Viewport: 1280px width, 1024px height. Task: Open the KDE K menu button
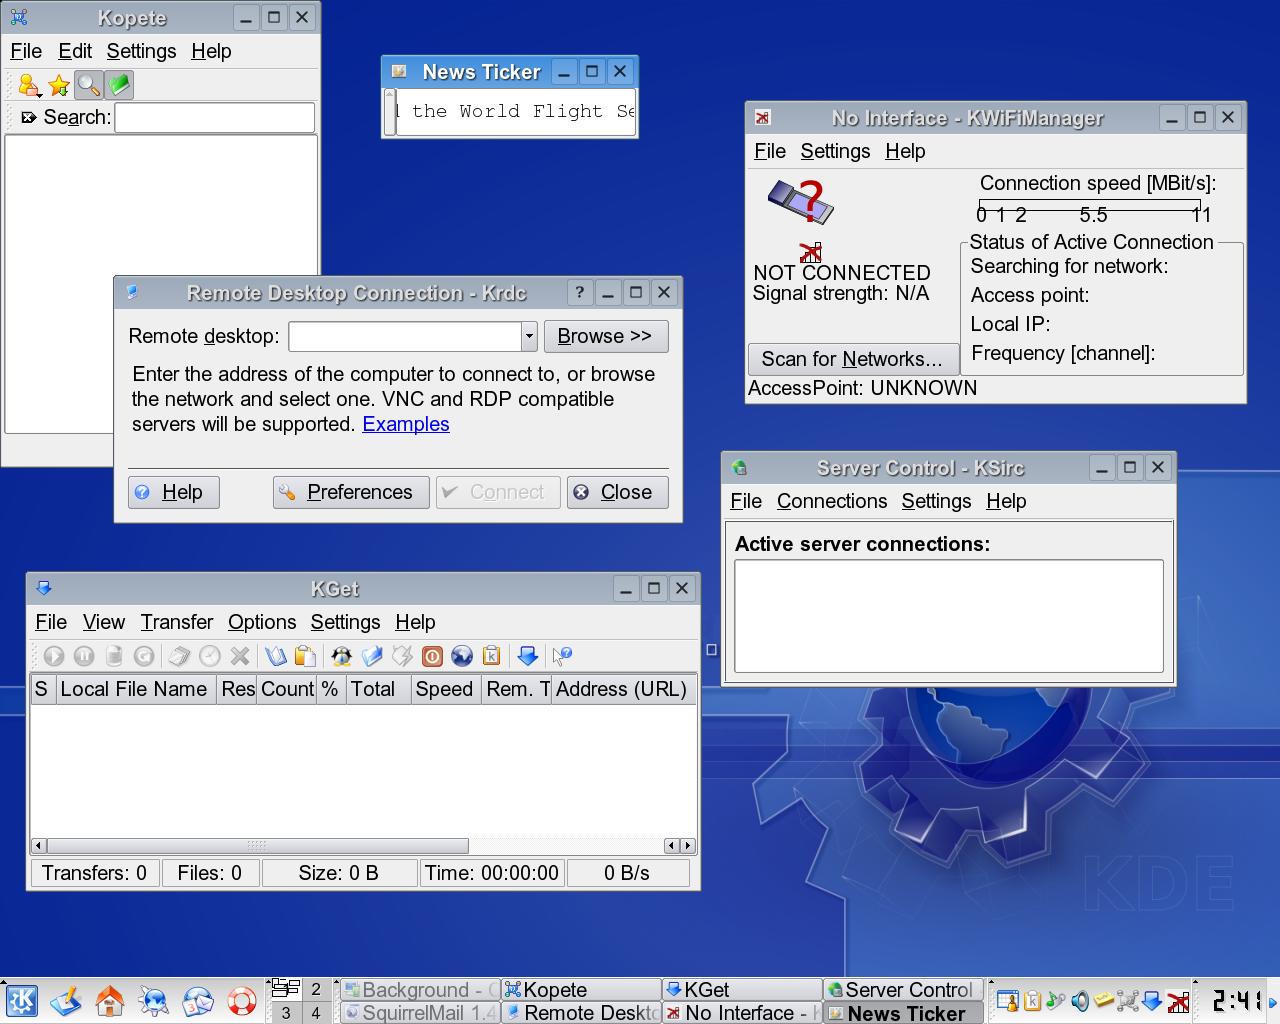[21, 1001]
